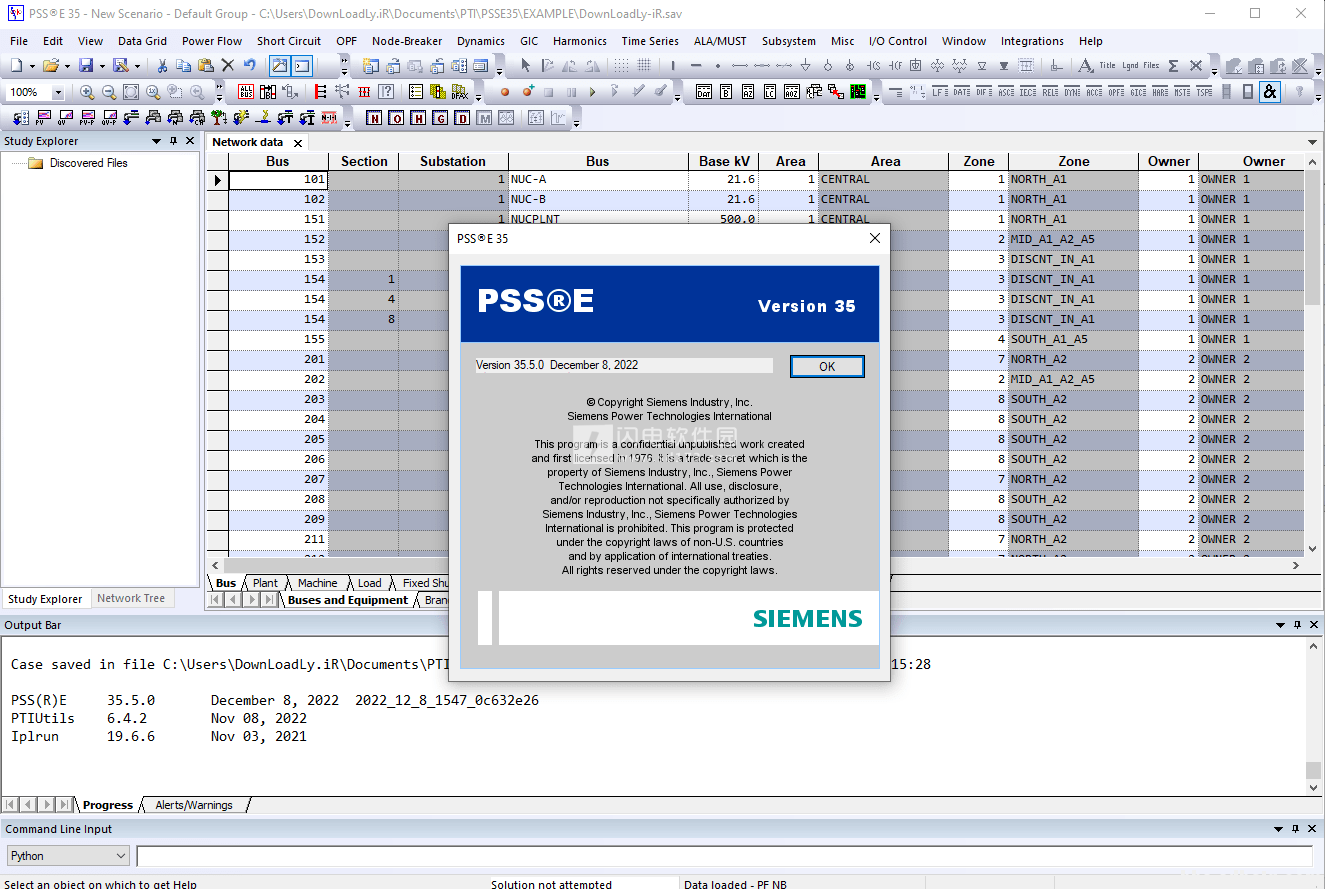Screen dimensions: 1325x889
Task: Toggle Command Line Input auto-hide pin
Action: (1297, 829)
